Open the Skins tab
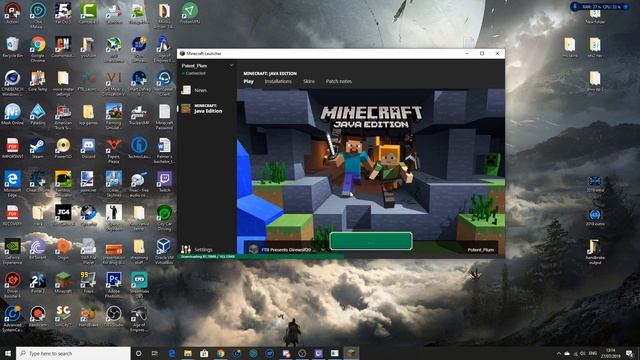This screenshot has width=640, height=360. click(x=309, y=81)
